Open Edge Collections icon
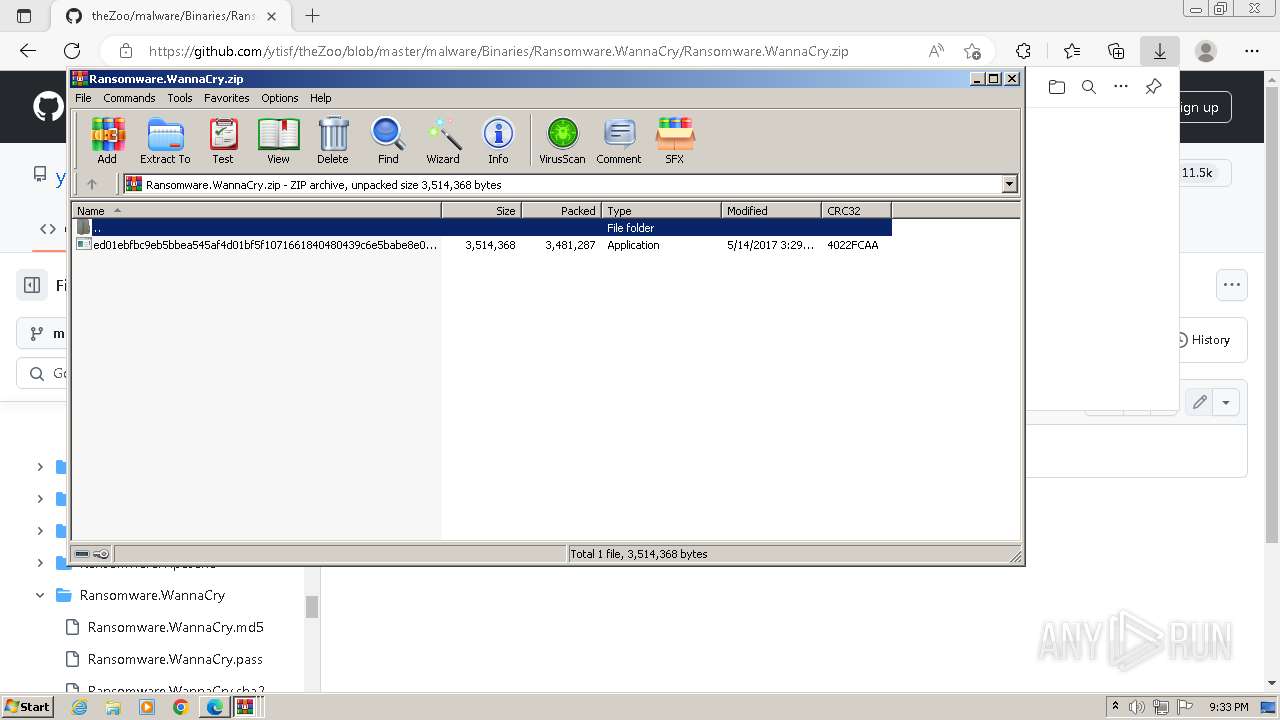 1116,51
